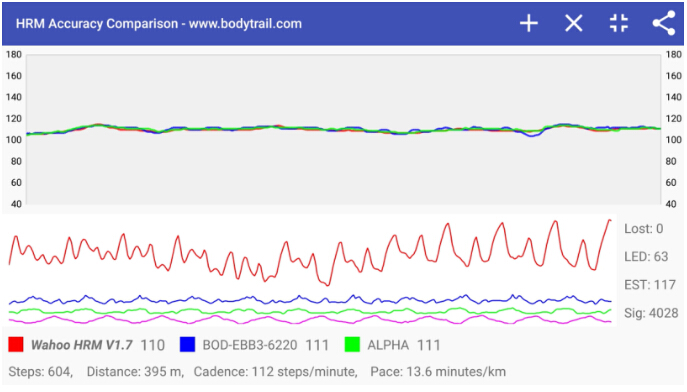The image size is (687, 392).
Task: Tap the EST: 117 readout
Action: coord(650,285)
